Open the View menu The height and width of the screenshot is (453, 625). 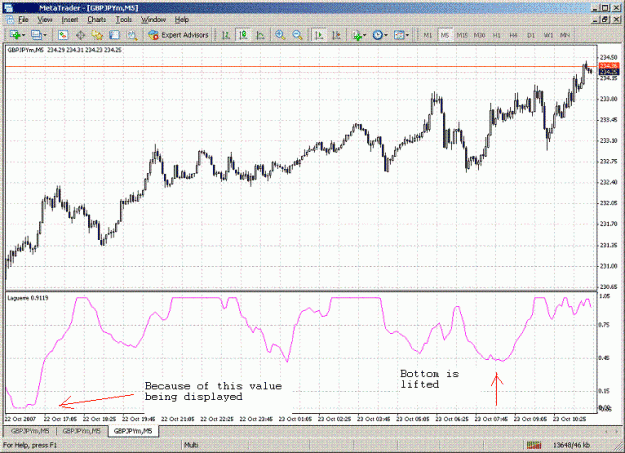tap(45, 20)
